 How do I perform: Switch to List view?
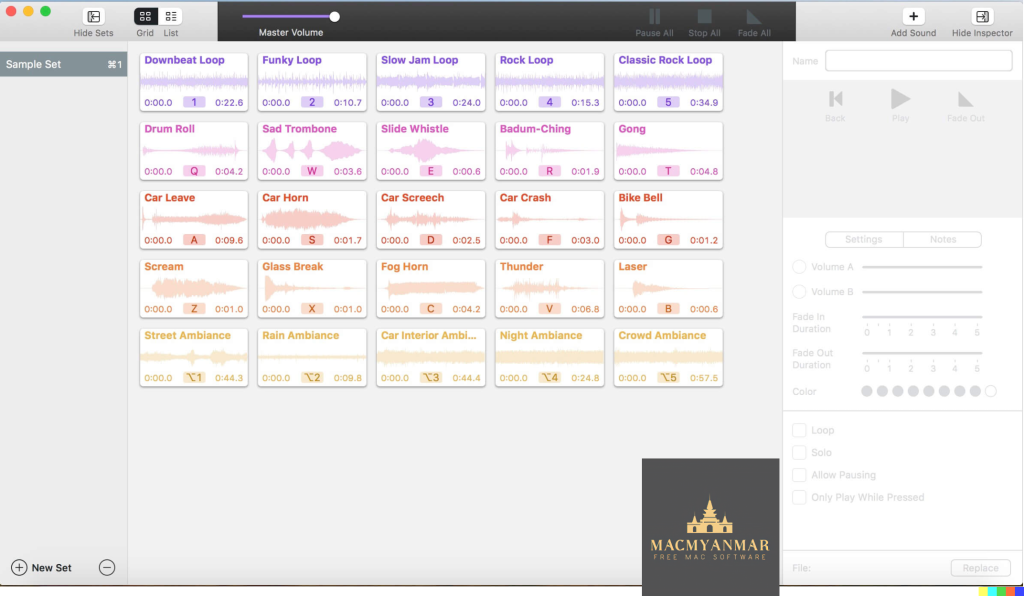(170, 16)
